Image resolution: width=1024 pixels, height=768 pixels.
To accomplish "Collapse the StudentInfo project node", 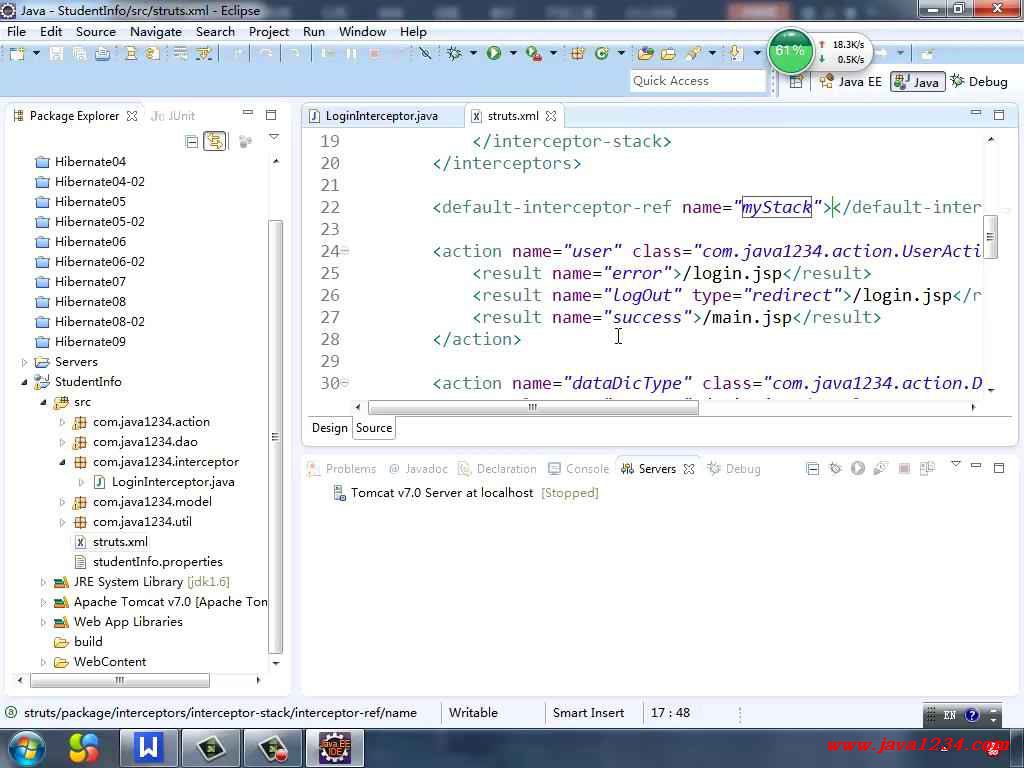I will click(x=24, y=382).
